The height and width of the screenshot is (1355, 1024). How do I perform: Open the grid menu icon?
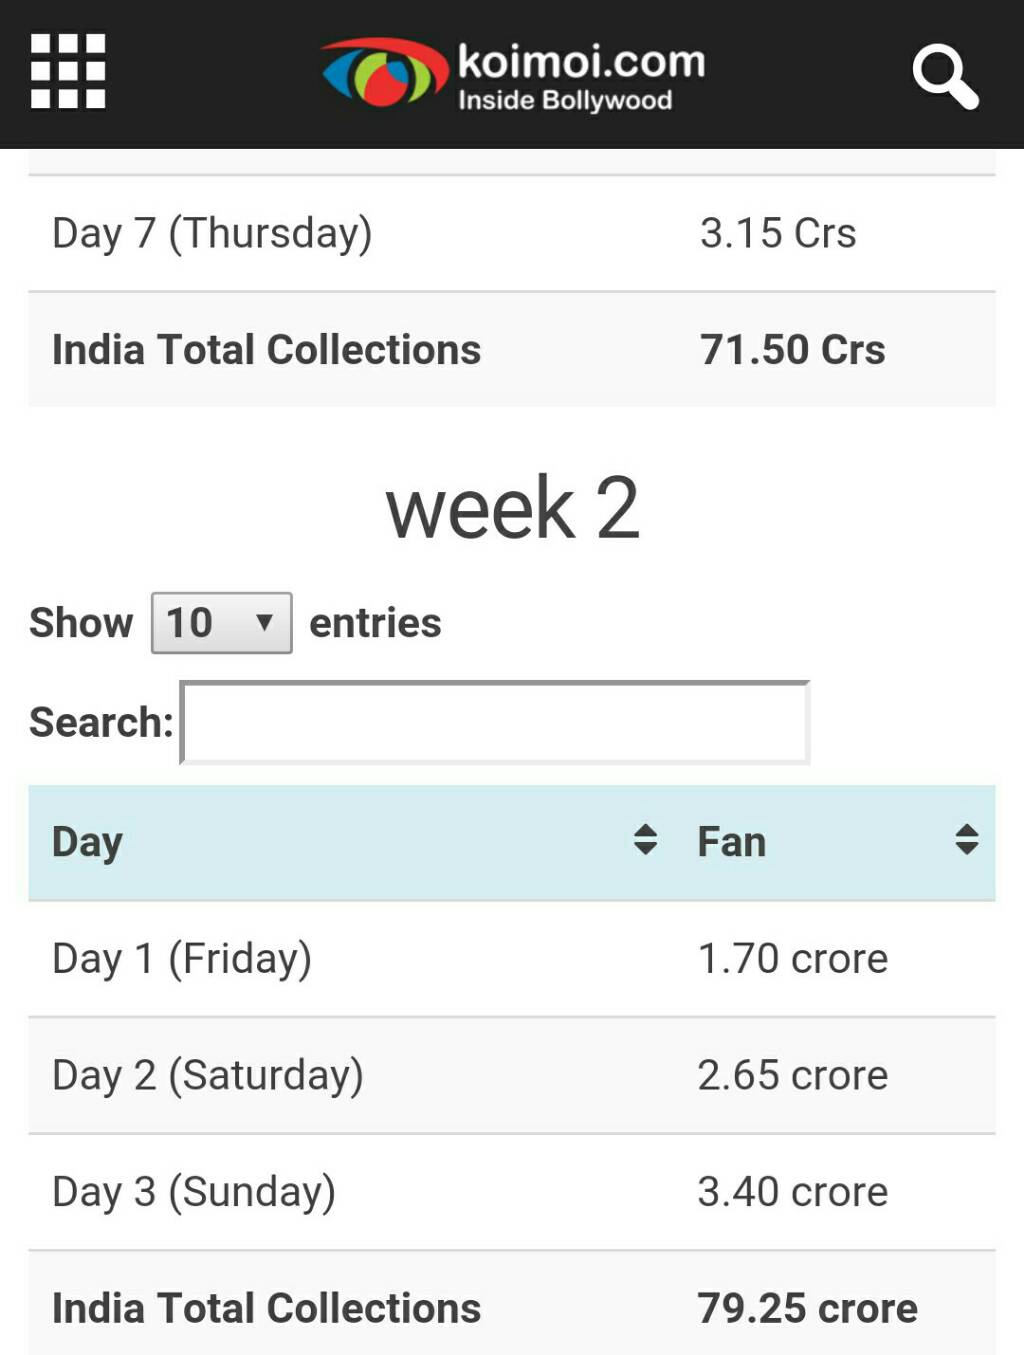coord(68,71)
